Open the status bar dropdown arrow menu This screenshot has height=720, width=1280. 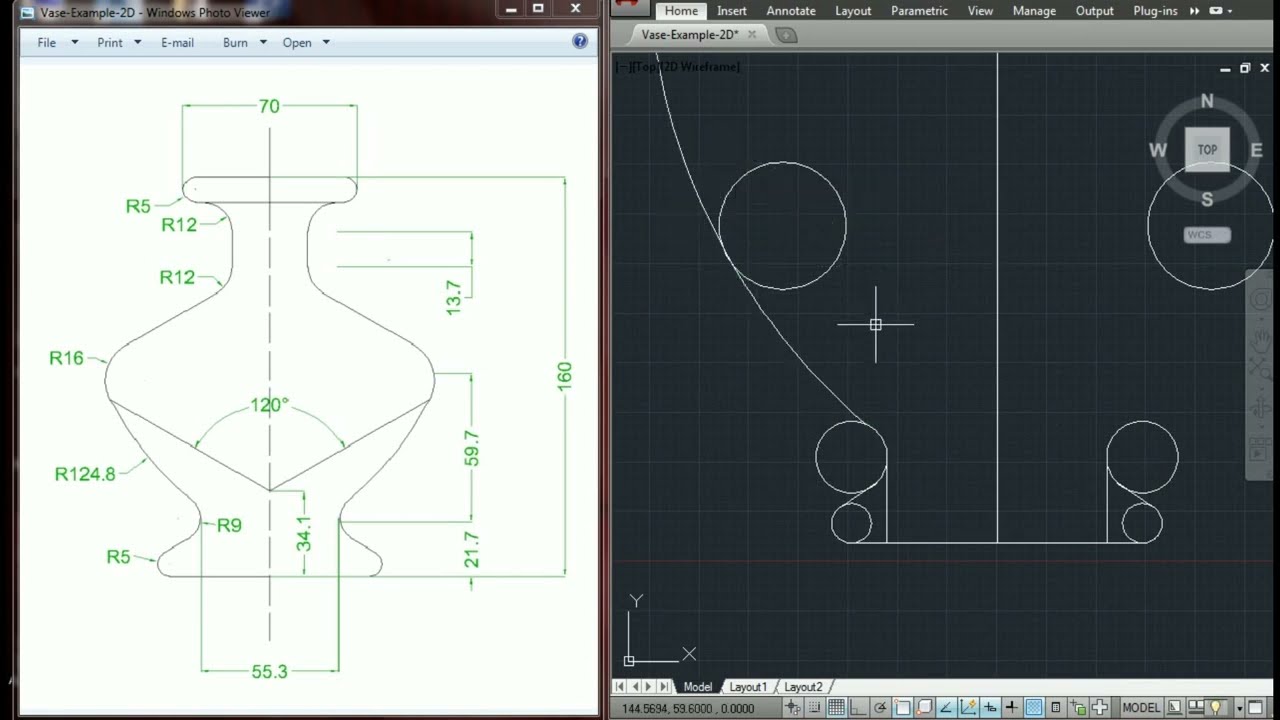1240,708
